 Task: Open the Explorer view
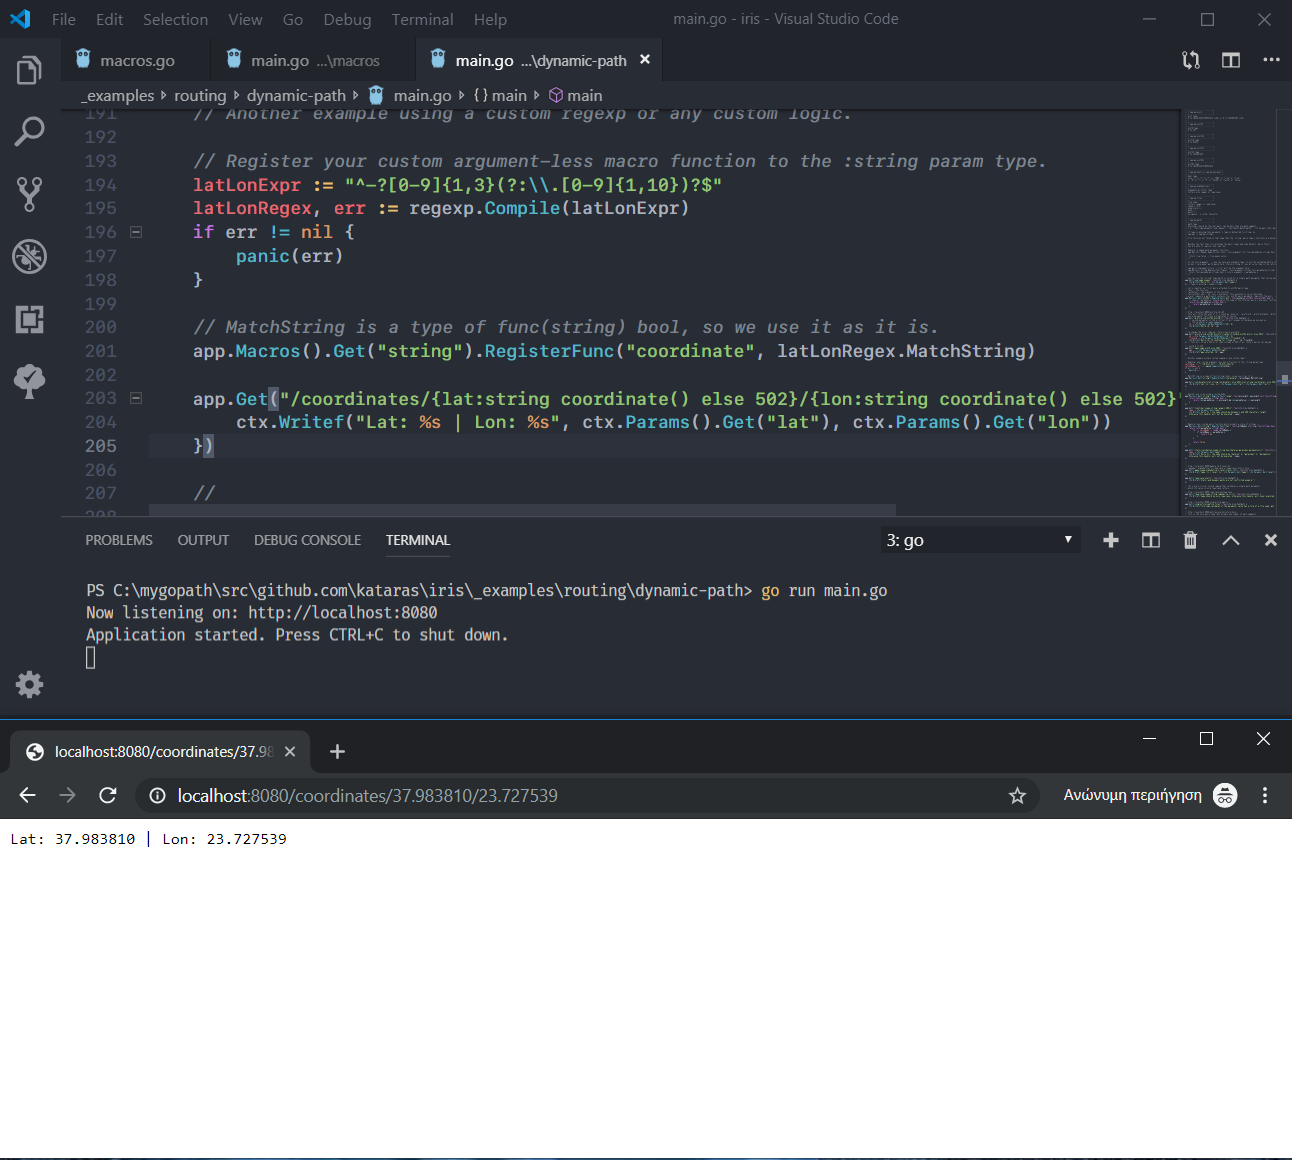point(28,70)
